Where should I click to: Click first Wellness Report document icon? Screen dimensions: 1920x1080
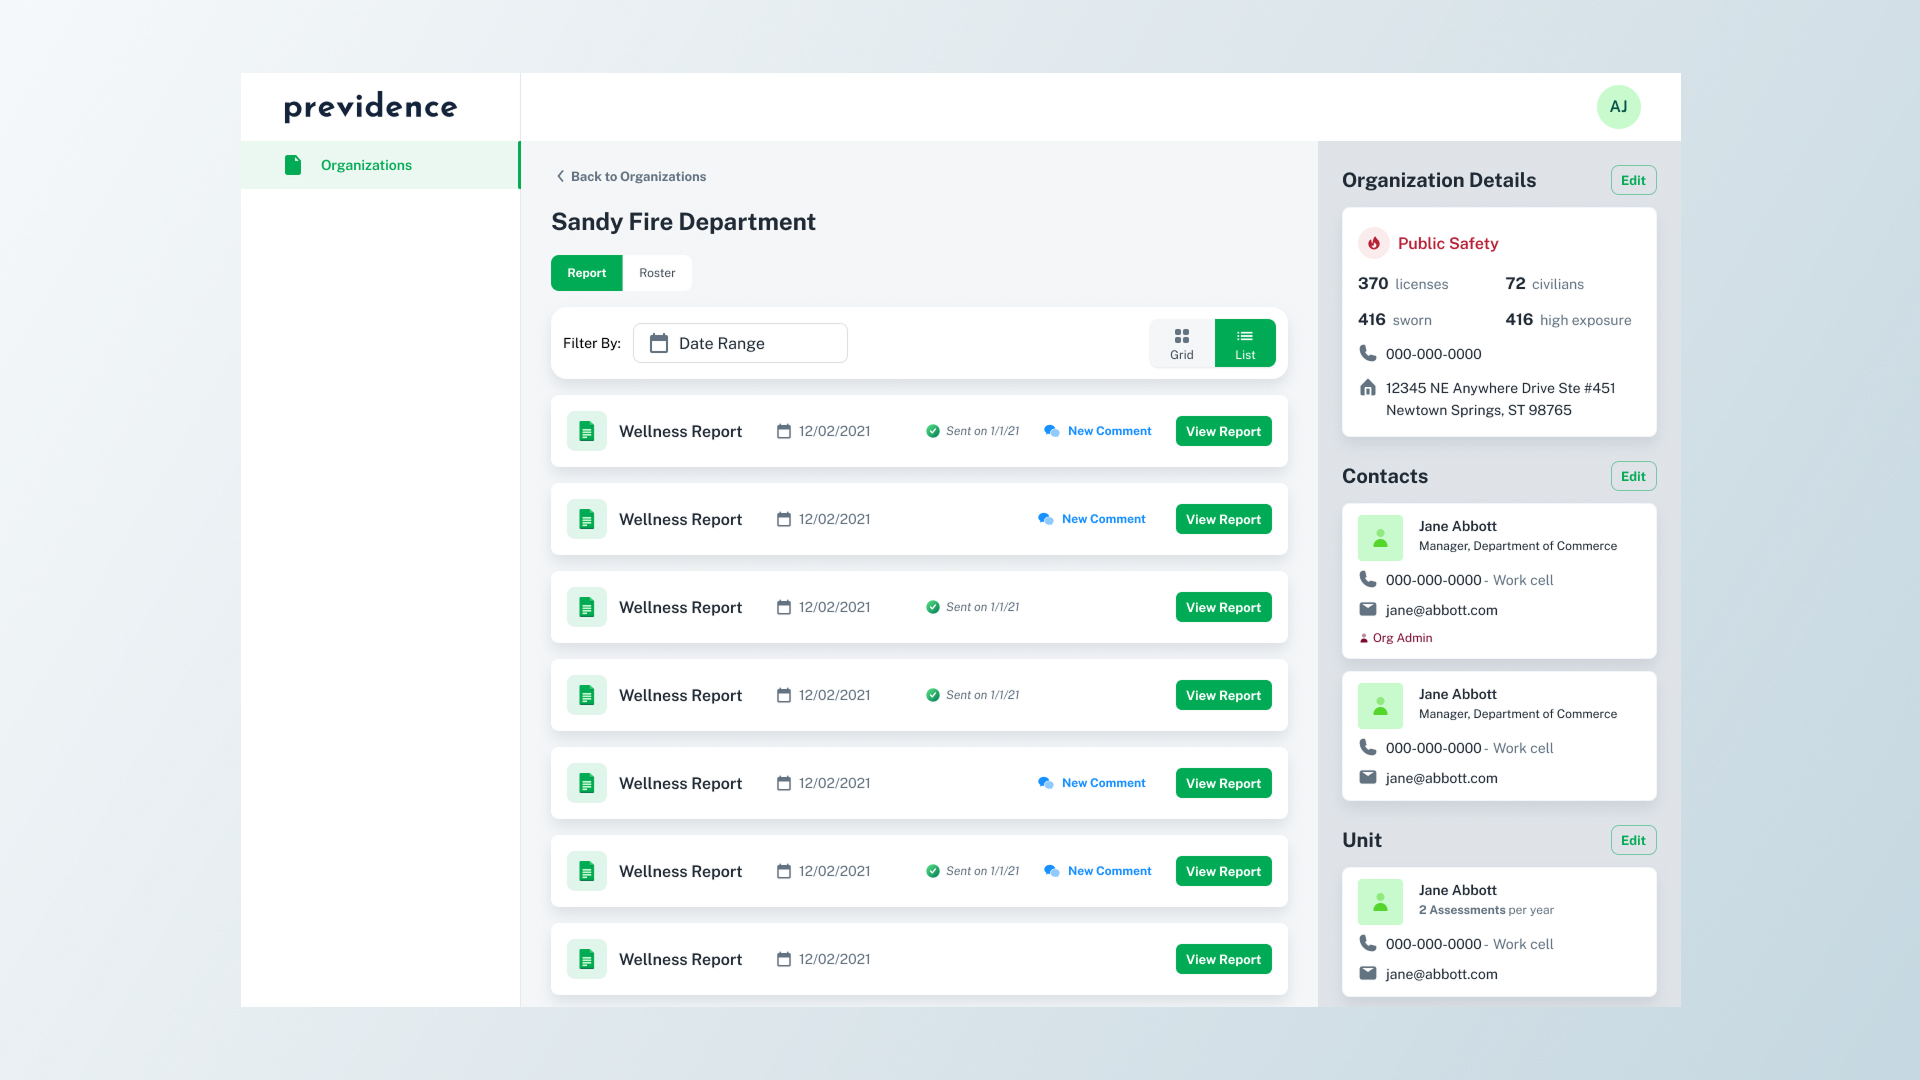(587, 431)
